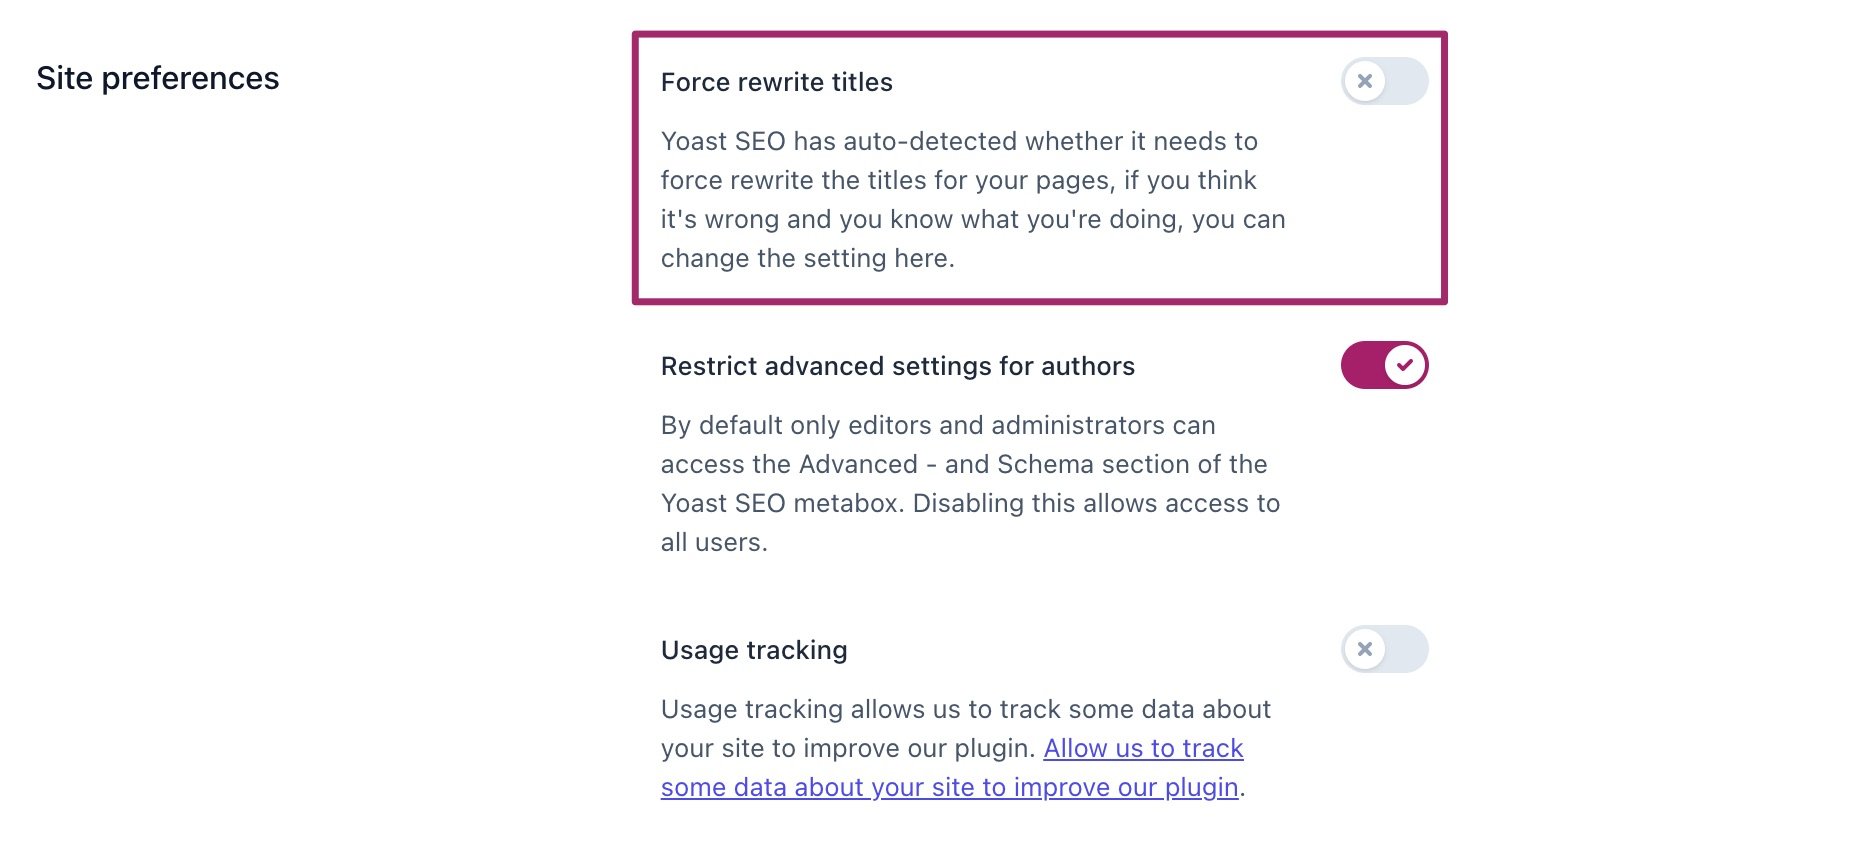This screenshot has height=853, width=1867.
Task: Click the Usage tracking heading
Action: coord(753,650)
